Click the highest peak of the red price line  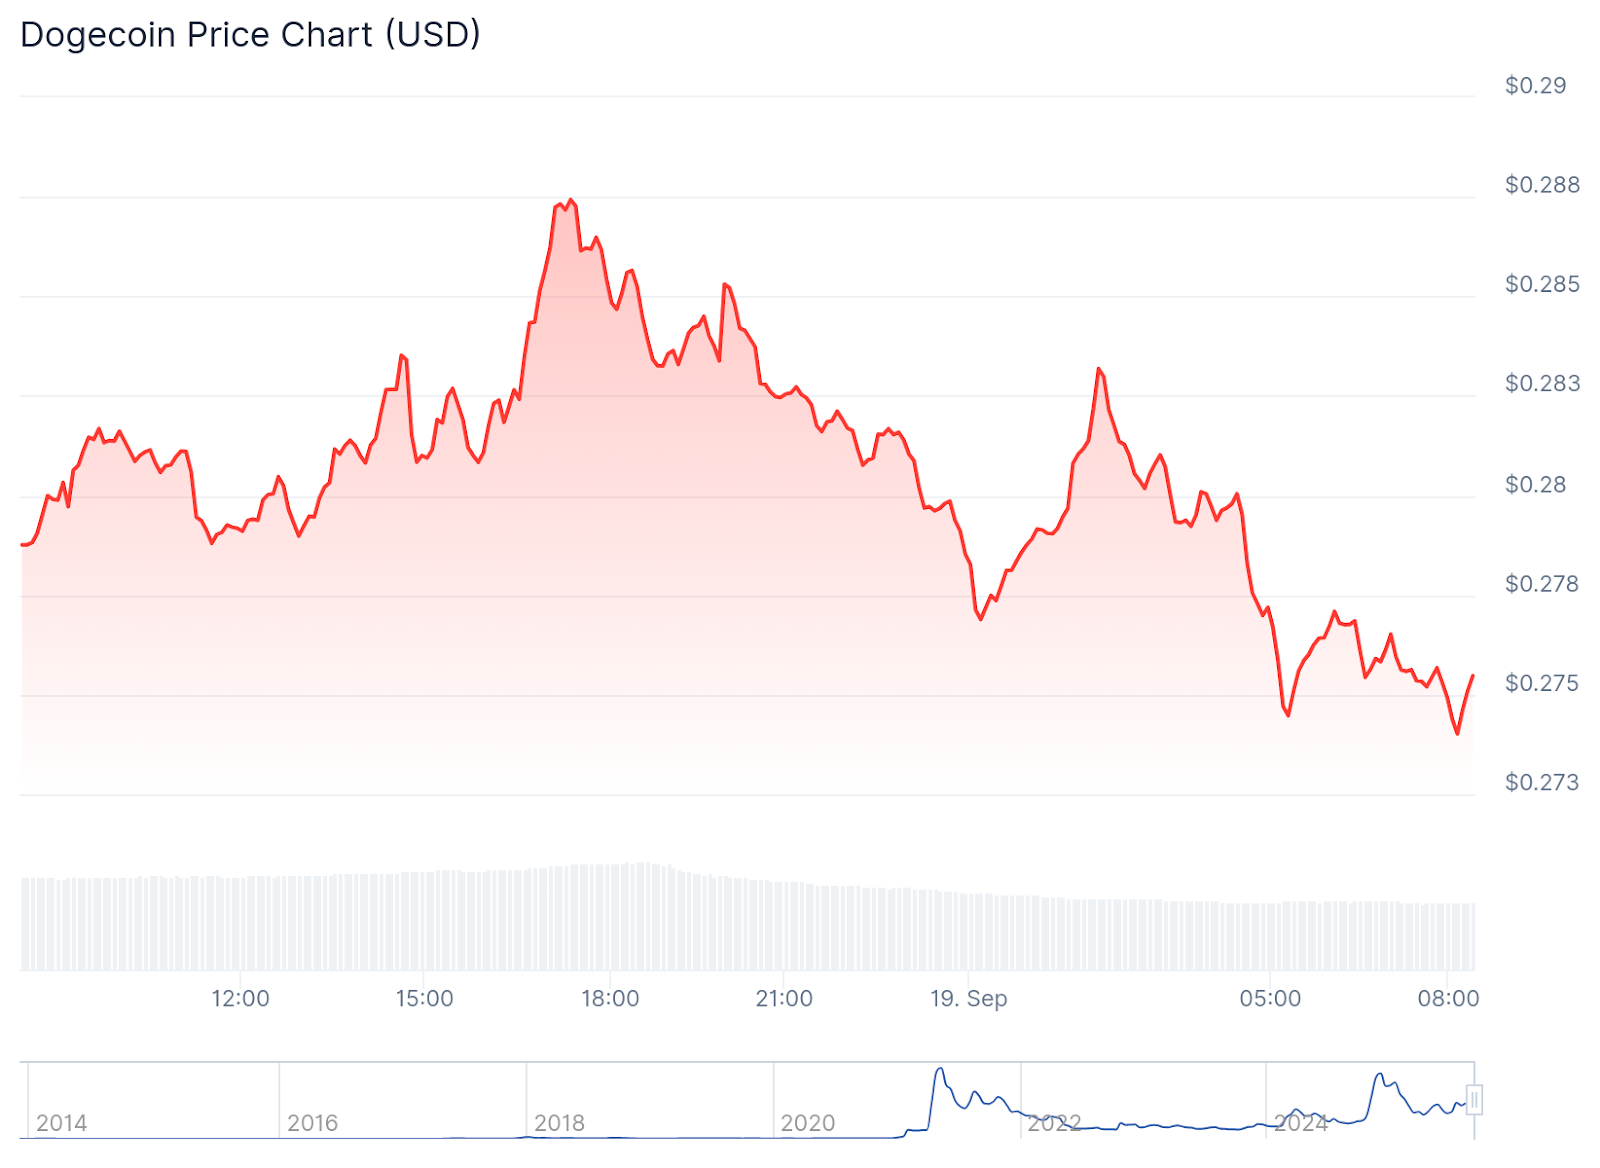click(x=570, y=200)
